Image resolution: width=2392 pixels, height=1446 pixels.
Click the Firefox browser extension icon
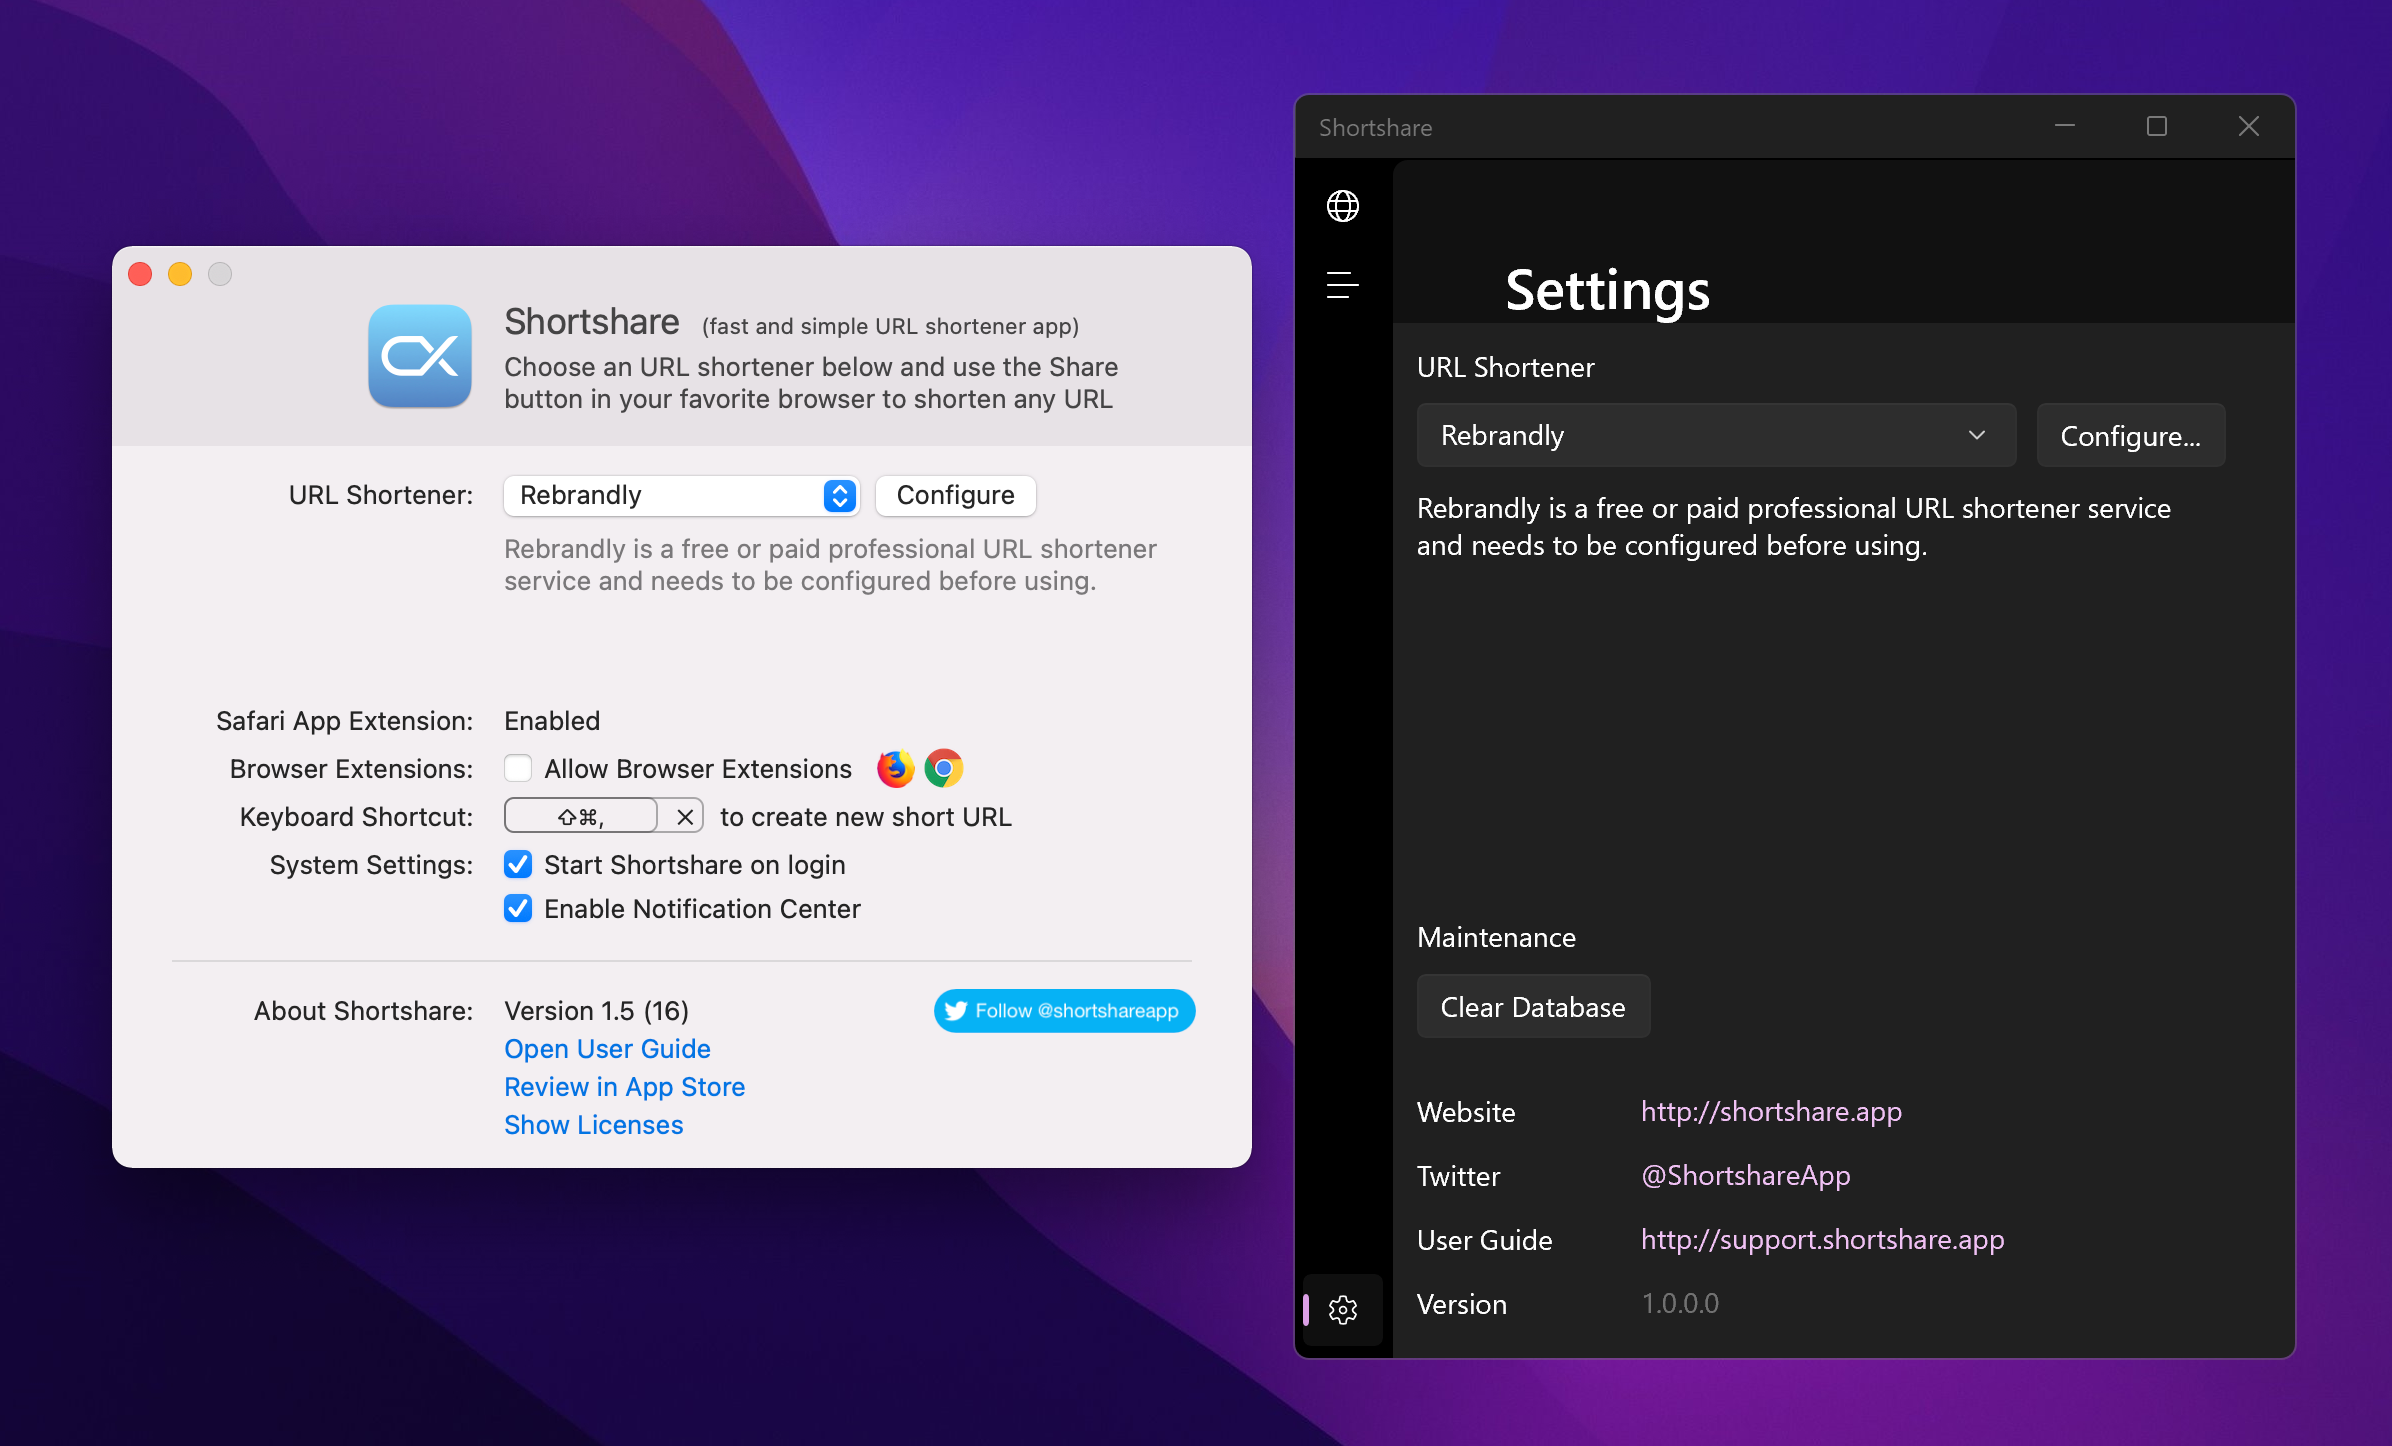point(895,768)
